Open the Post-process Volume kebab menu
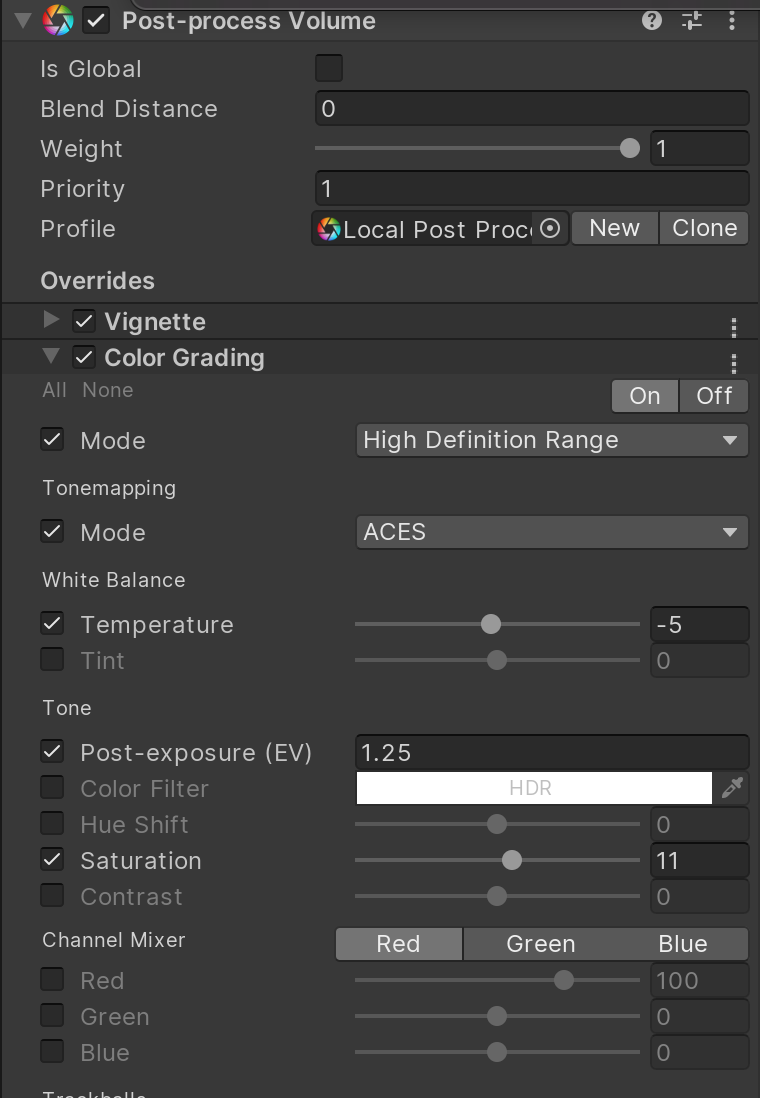 733,20
